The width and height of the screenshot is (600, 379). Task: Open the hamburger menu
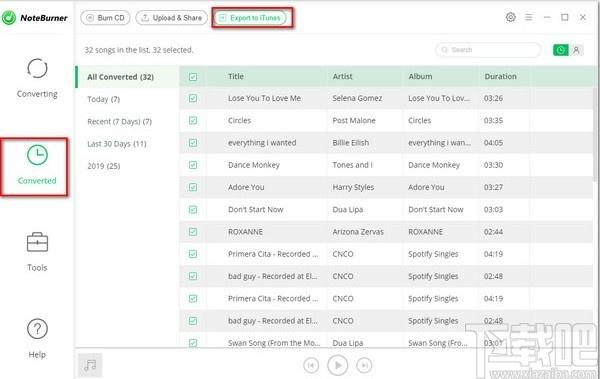pos(528,17)
